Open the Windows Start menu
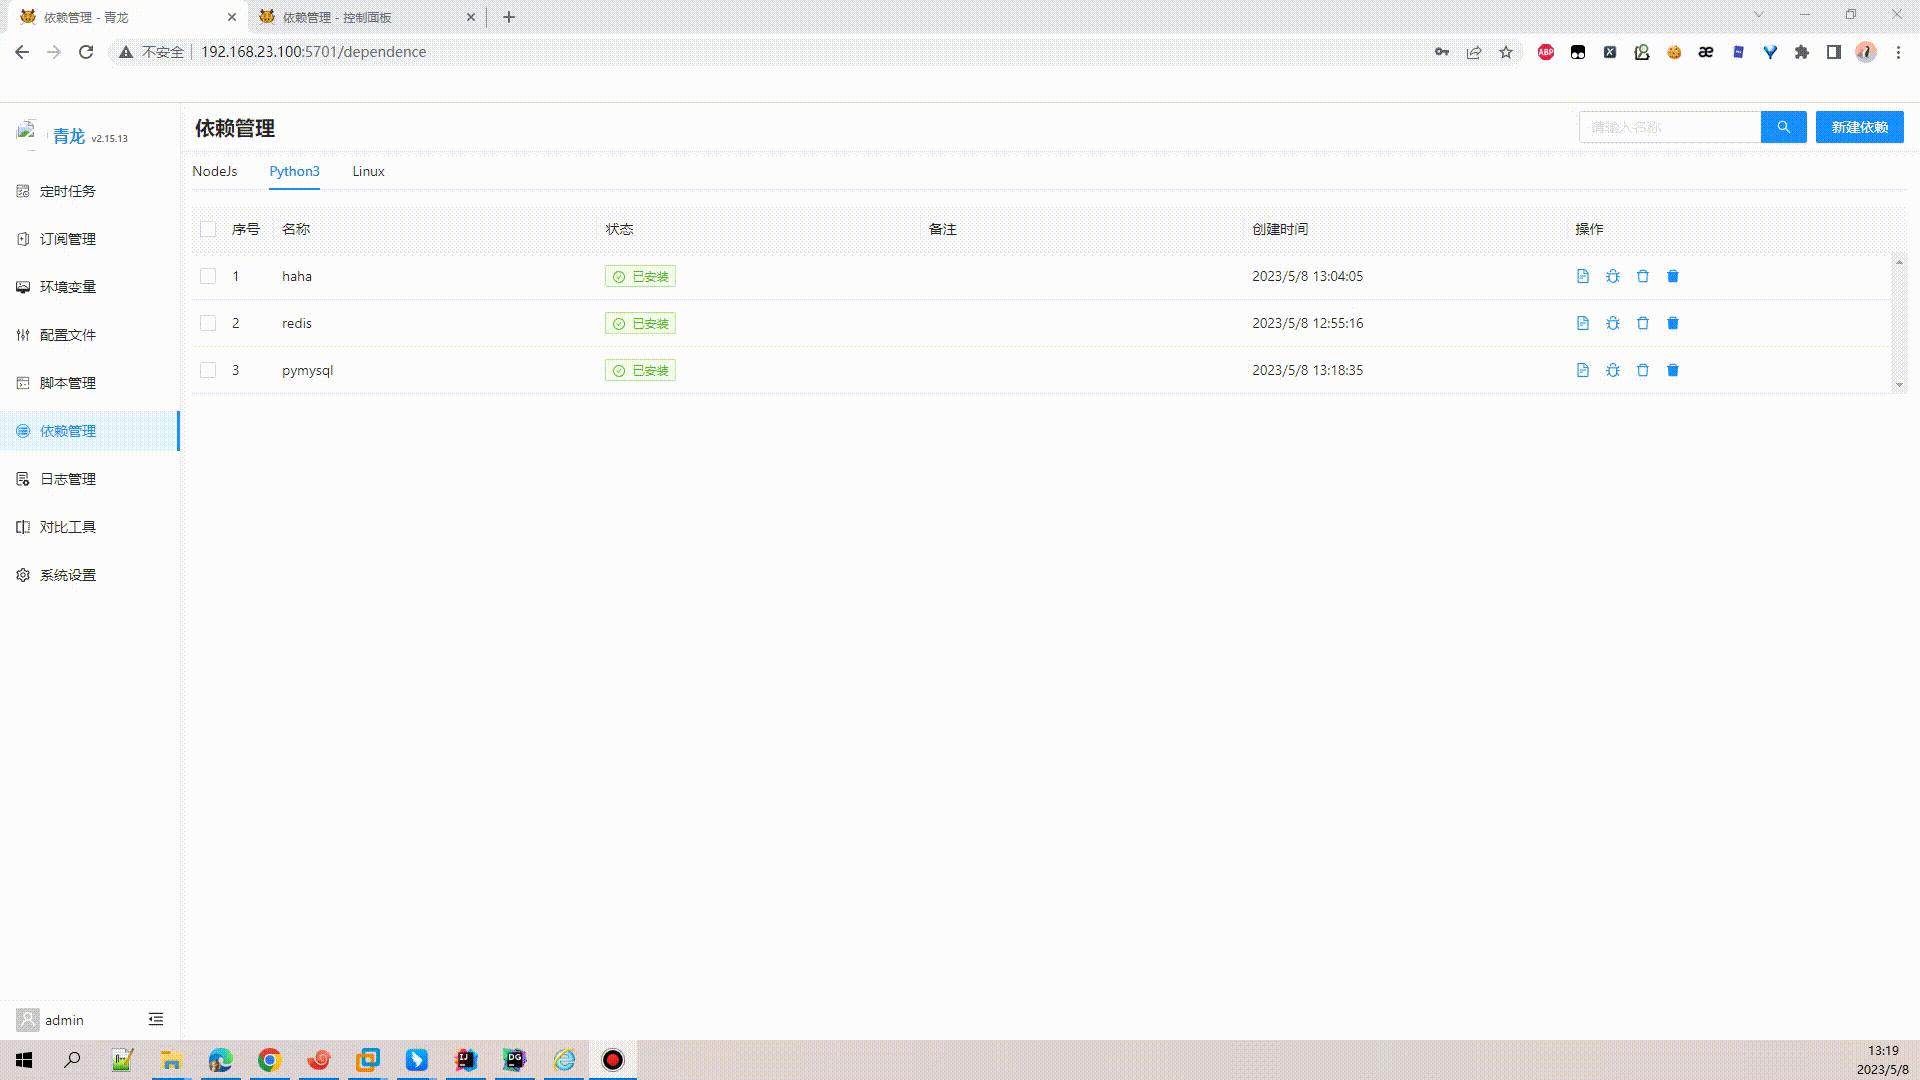Screen dimensions: 1920x1080 pos(24,1060)
